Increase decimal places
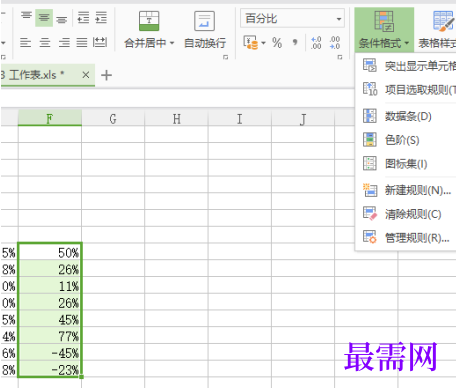Screen dimensions: 456x388 pyautogui.click(x=316, y=43)
